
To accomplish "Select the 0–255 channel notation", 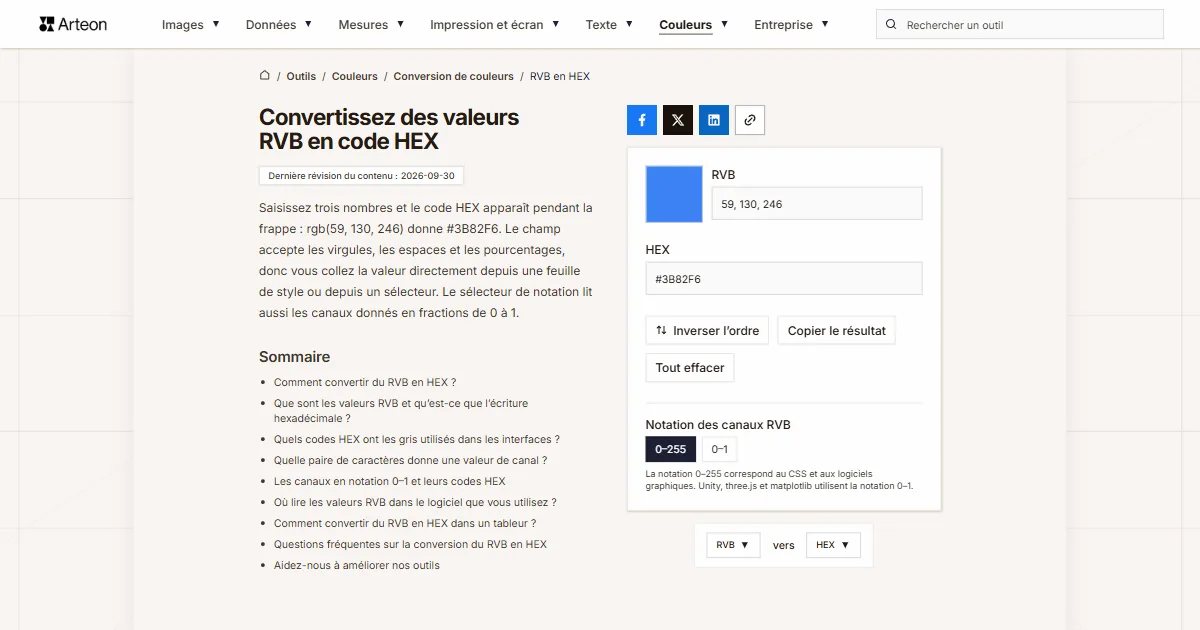I will (670, 449).
